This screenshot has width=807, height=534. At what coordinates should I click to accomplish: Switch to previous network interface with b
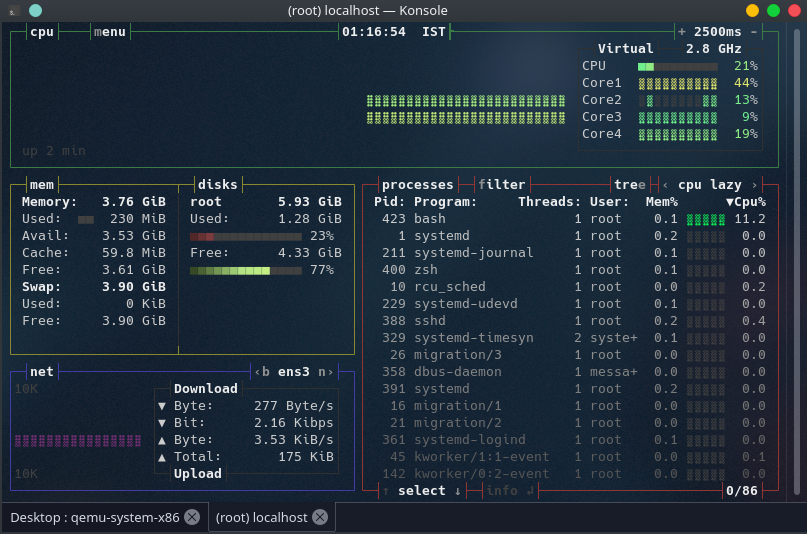pyautogui.click(x=266, y=372)
